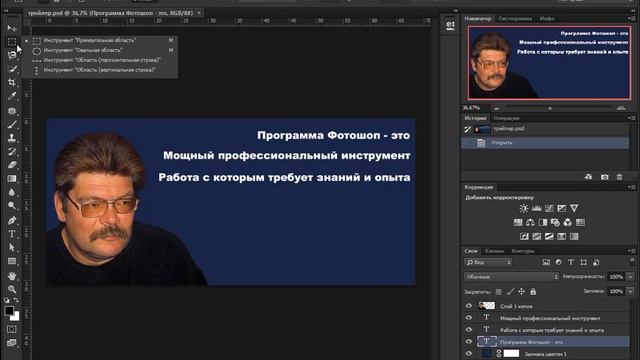Filter layers by type (text) layers
The image size is (640, 360).
[x=571, y=262]
